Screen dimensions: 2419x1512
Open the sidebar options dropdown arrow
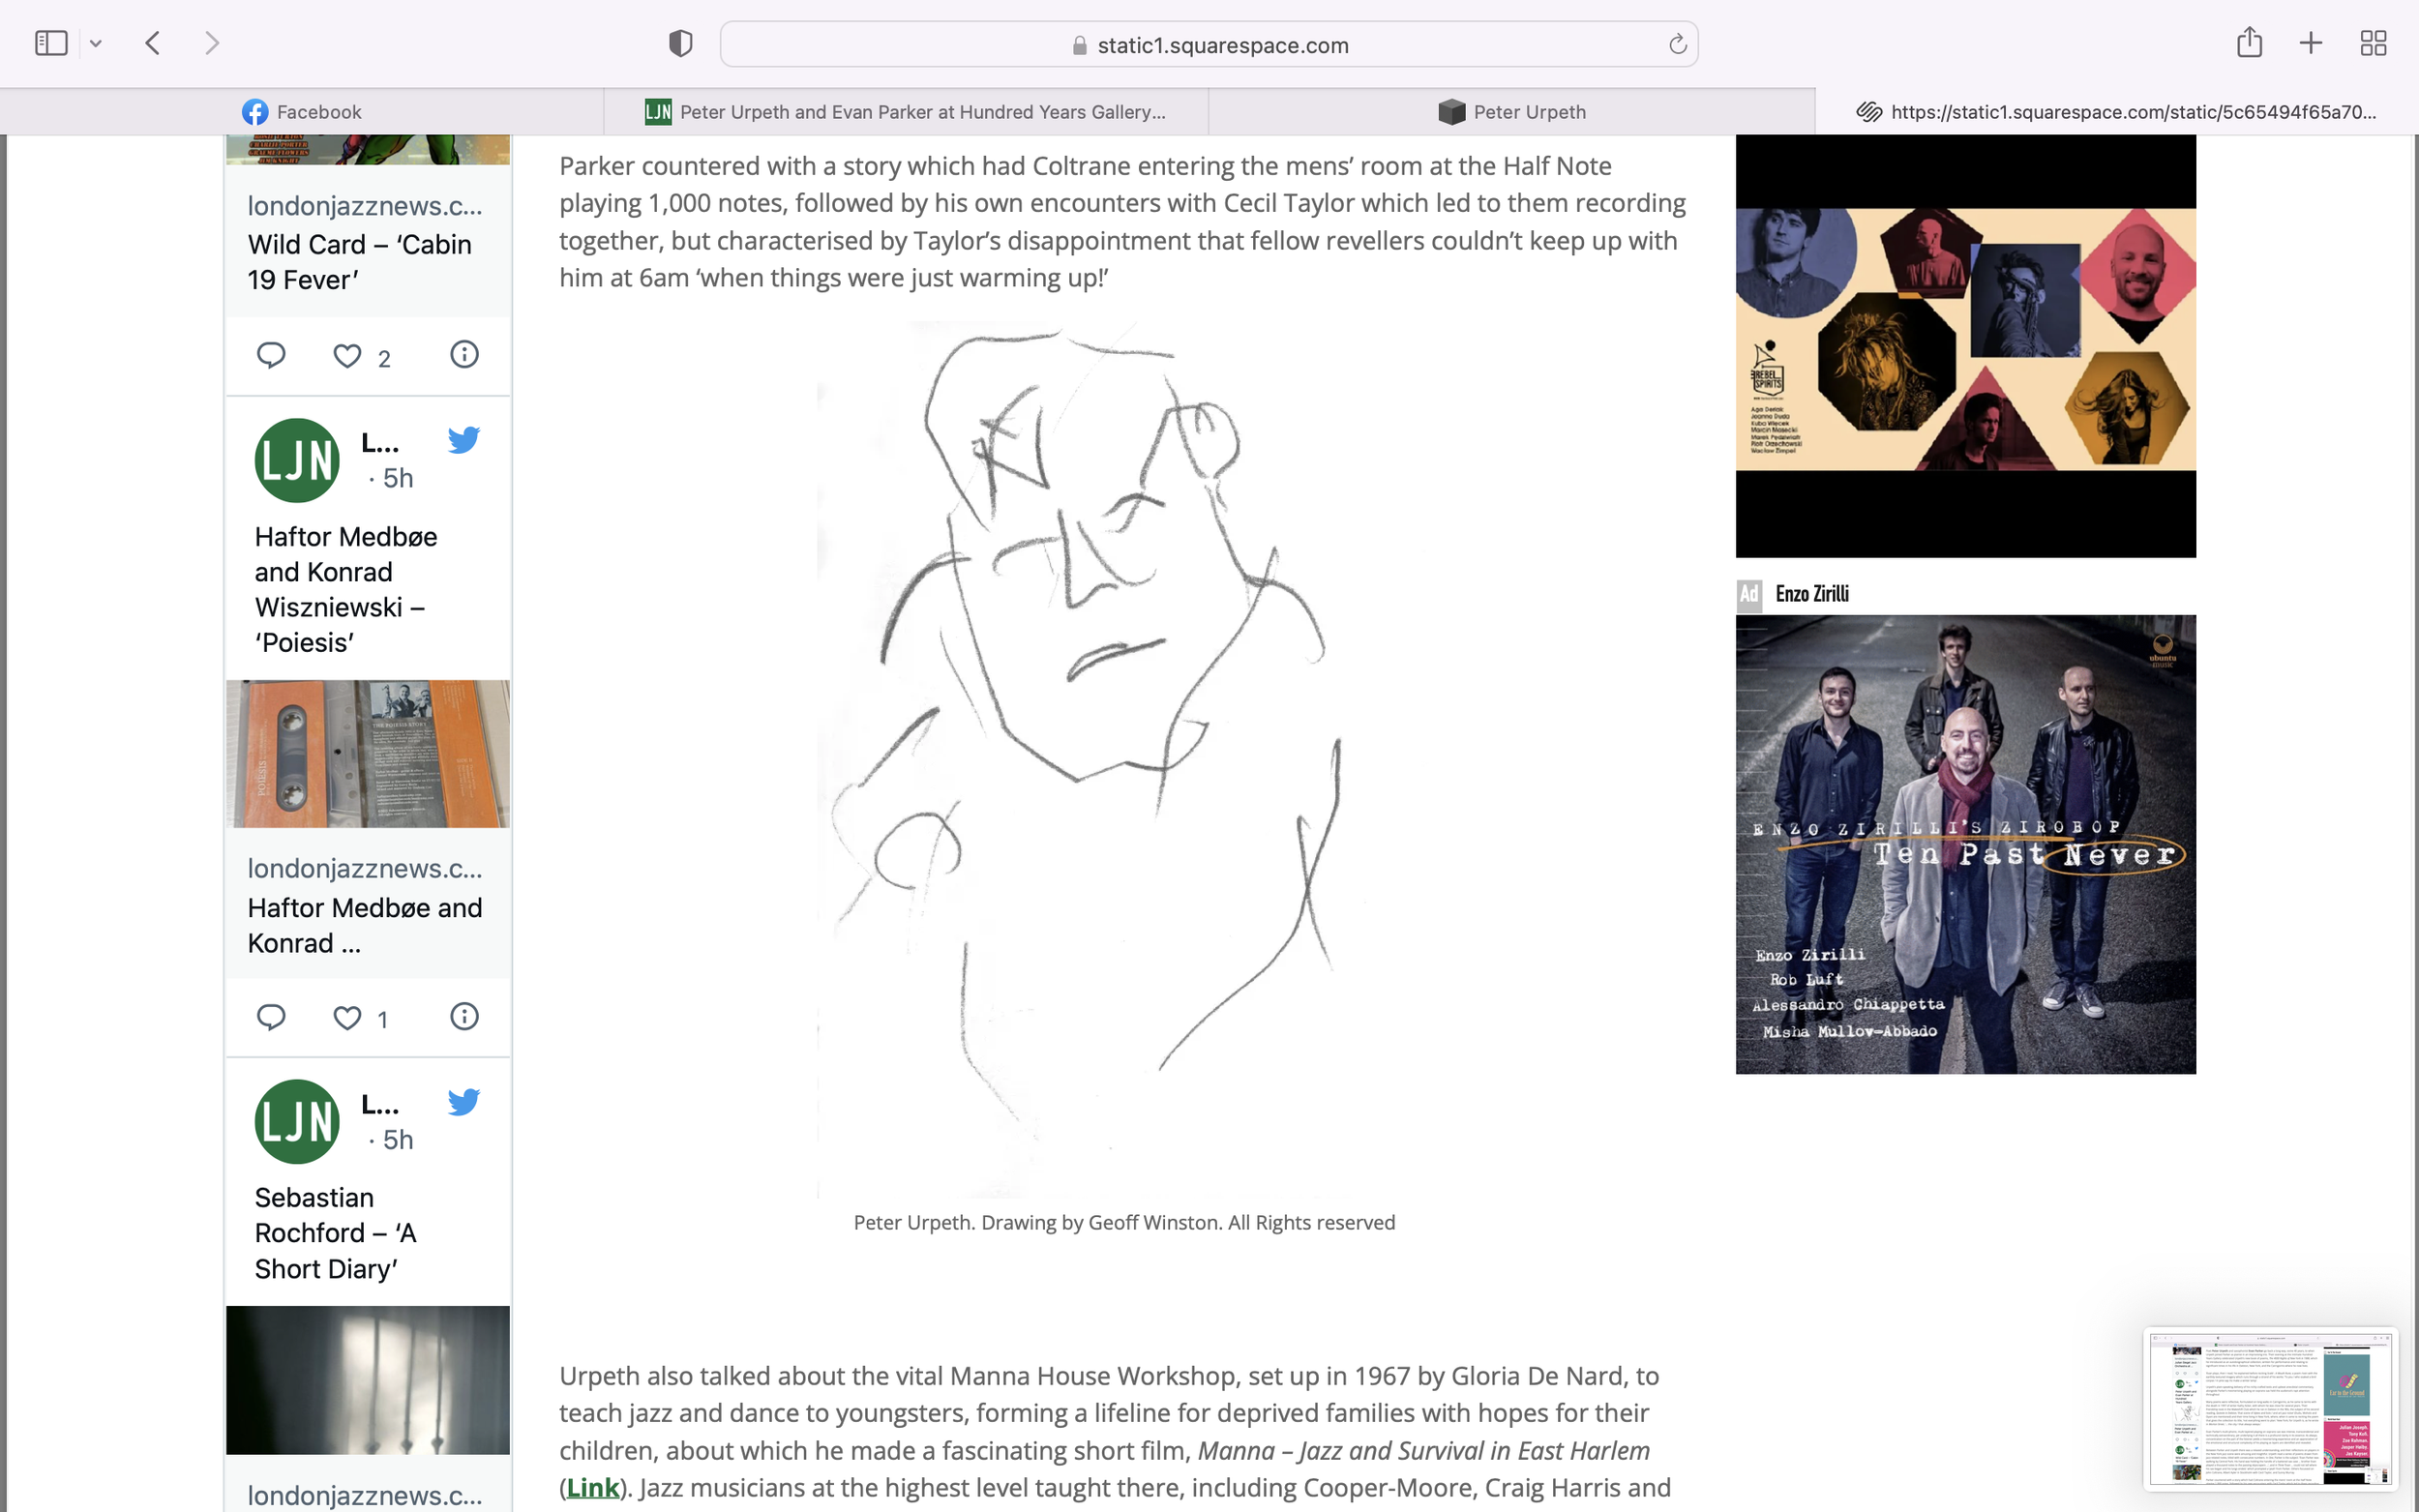96,43
